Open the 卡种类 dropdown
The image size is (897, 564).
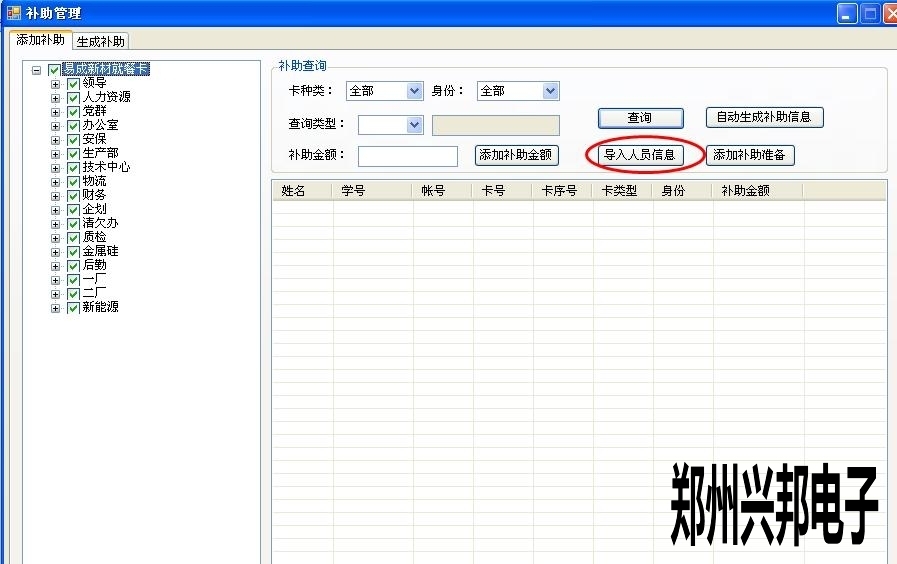click(415, 91)
